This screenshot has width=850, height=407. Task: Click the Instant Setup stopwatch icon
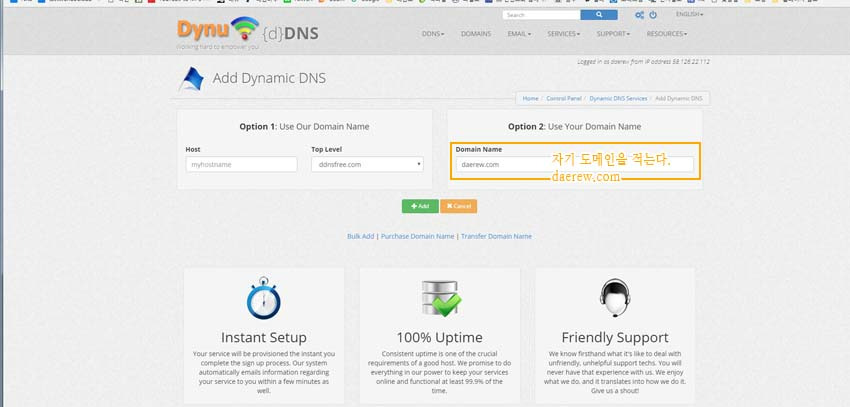264,299
